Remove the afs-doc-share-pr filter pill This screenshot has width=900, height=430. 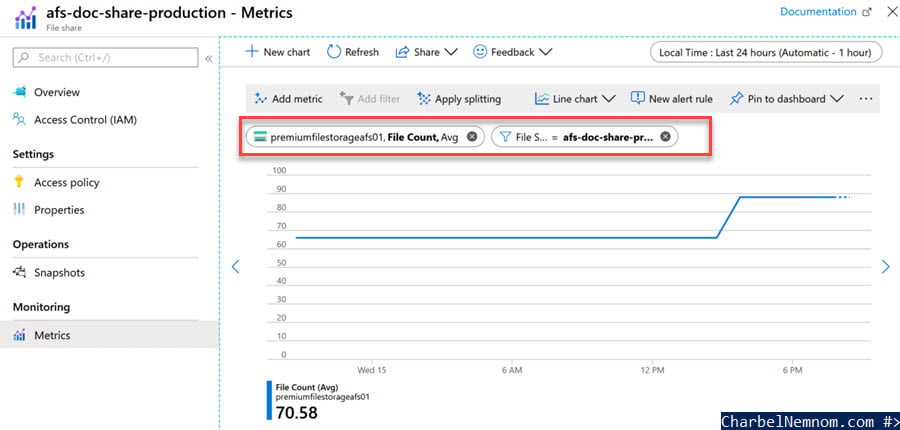point(665,137)
